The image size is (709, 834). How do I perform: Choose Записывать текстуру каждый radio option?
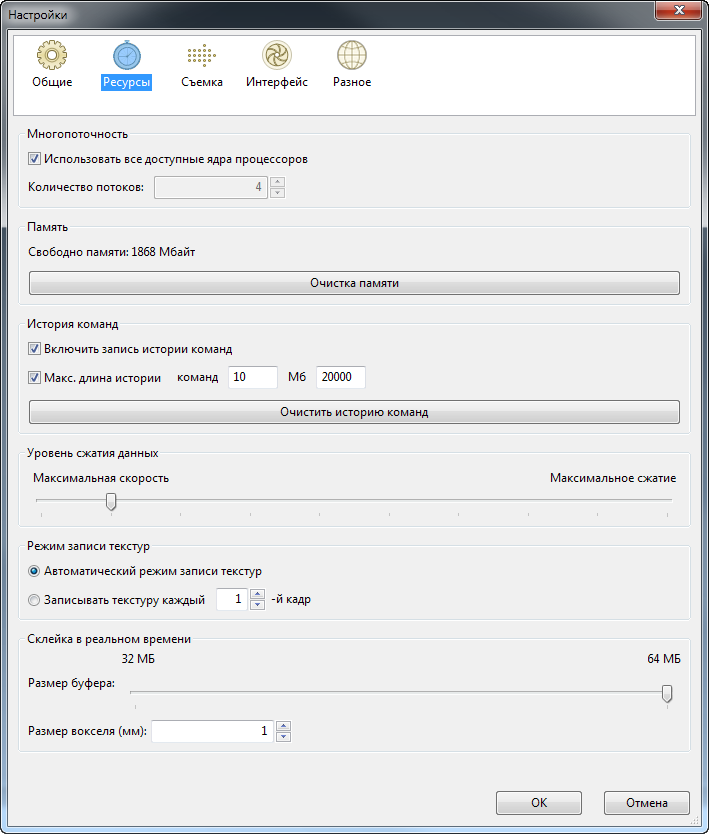tap(34, 600)
